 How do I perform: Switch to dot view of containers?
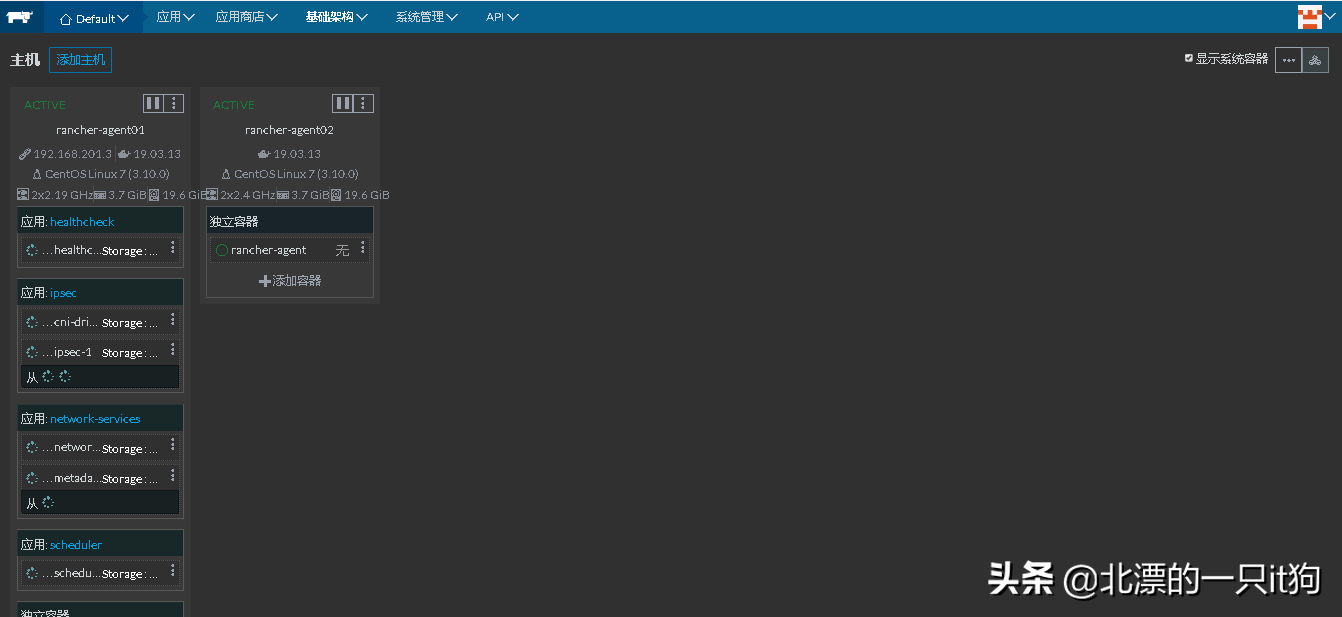(x=1288, y=60)
